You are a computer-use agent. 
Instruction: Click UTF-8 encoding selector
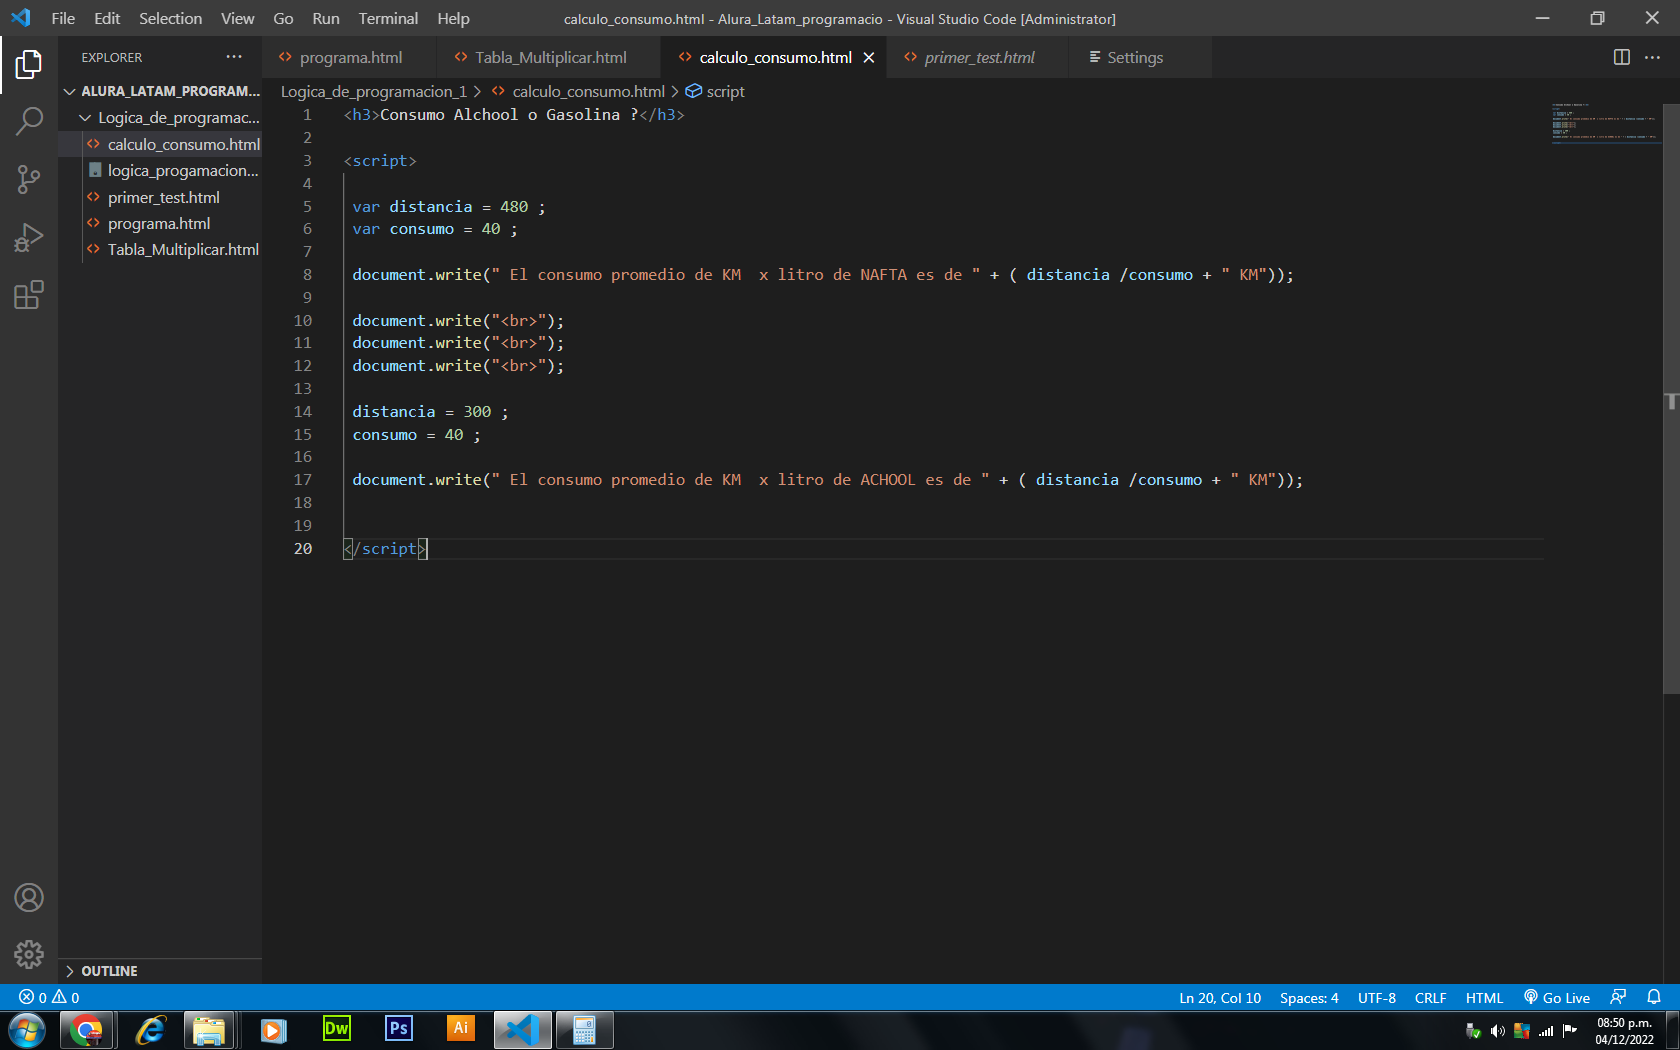click(x=1377, y=997)
